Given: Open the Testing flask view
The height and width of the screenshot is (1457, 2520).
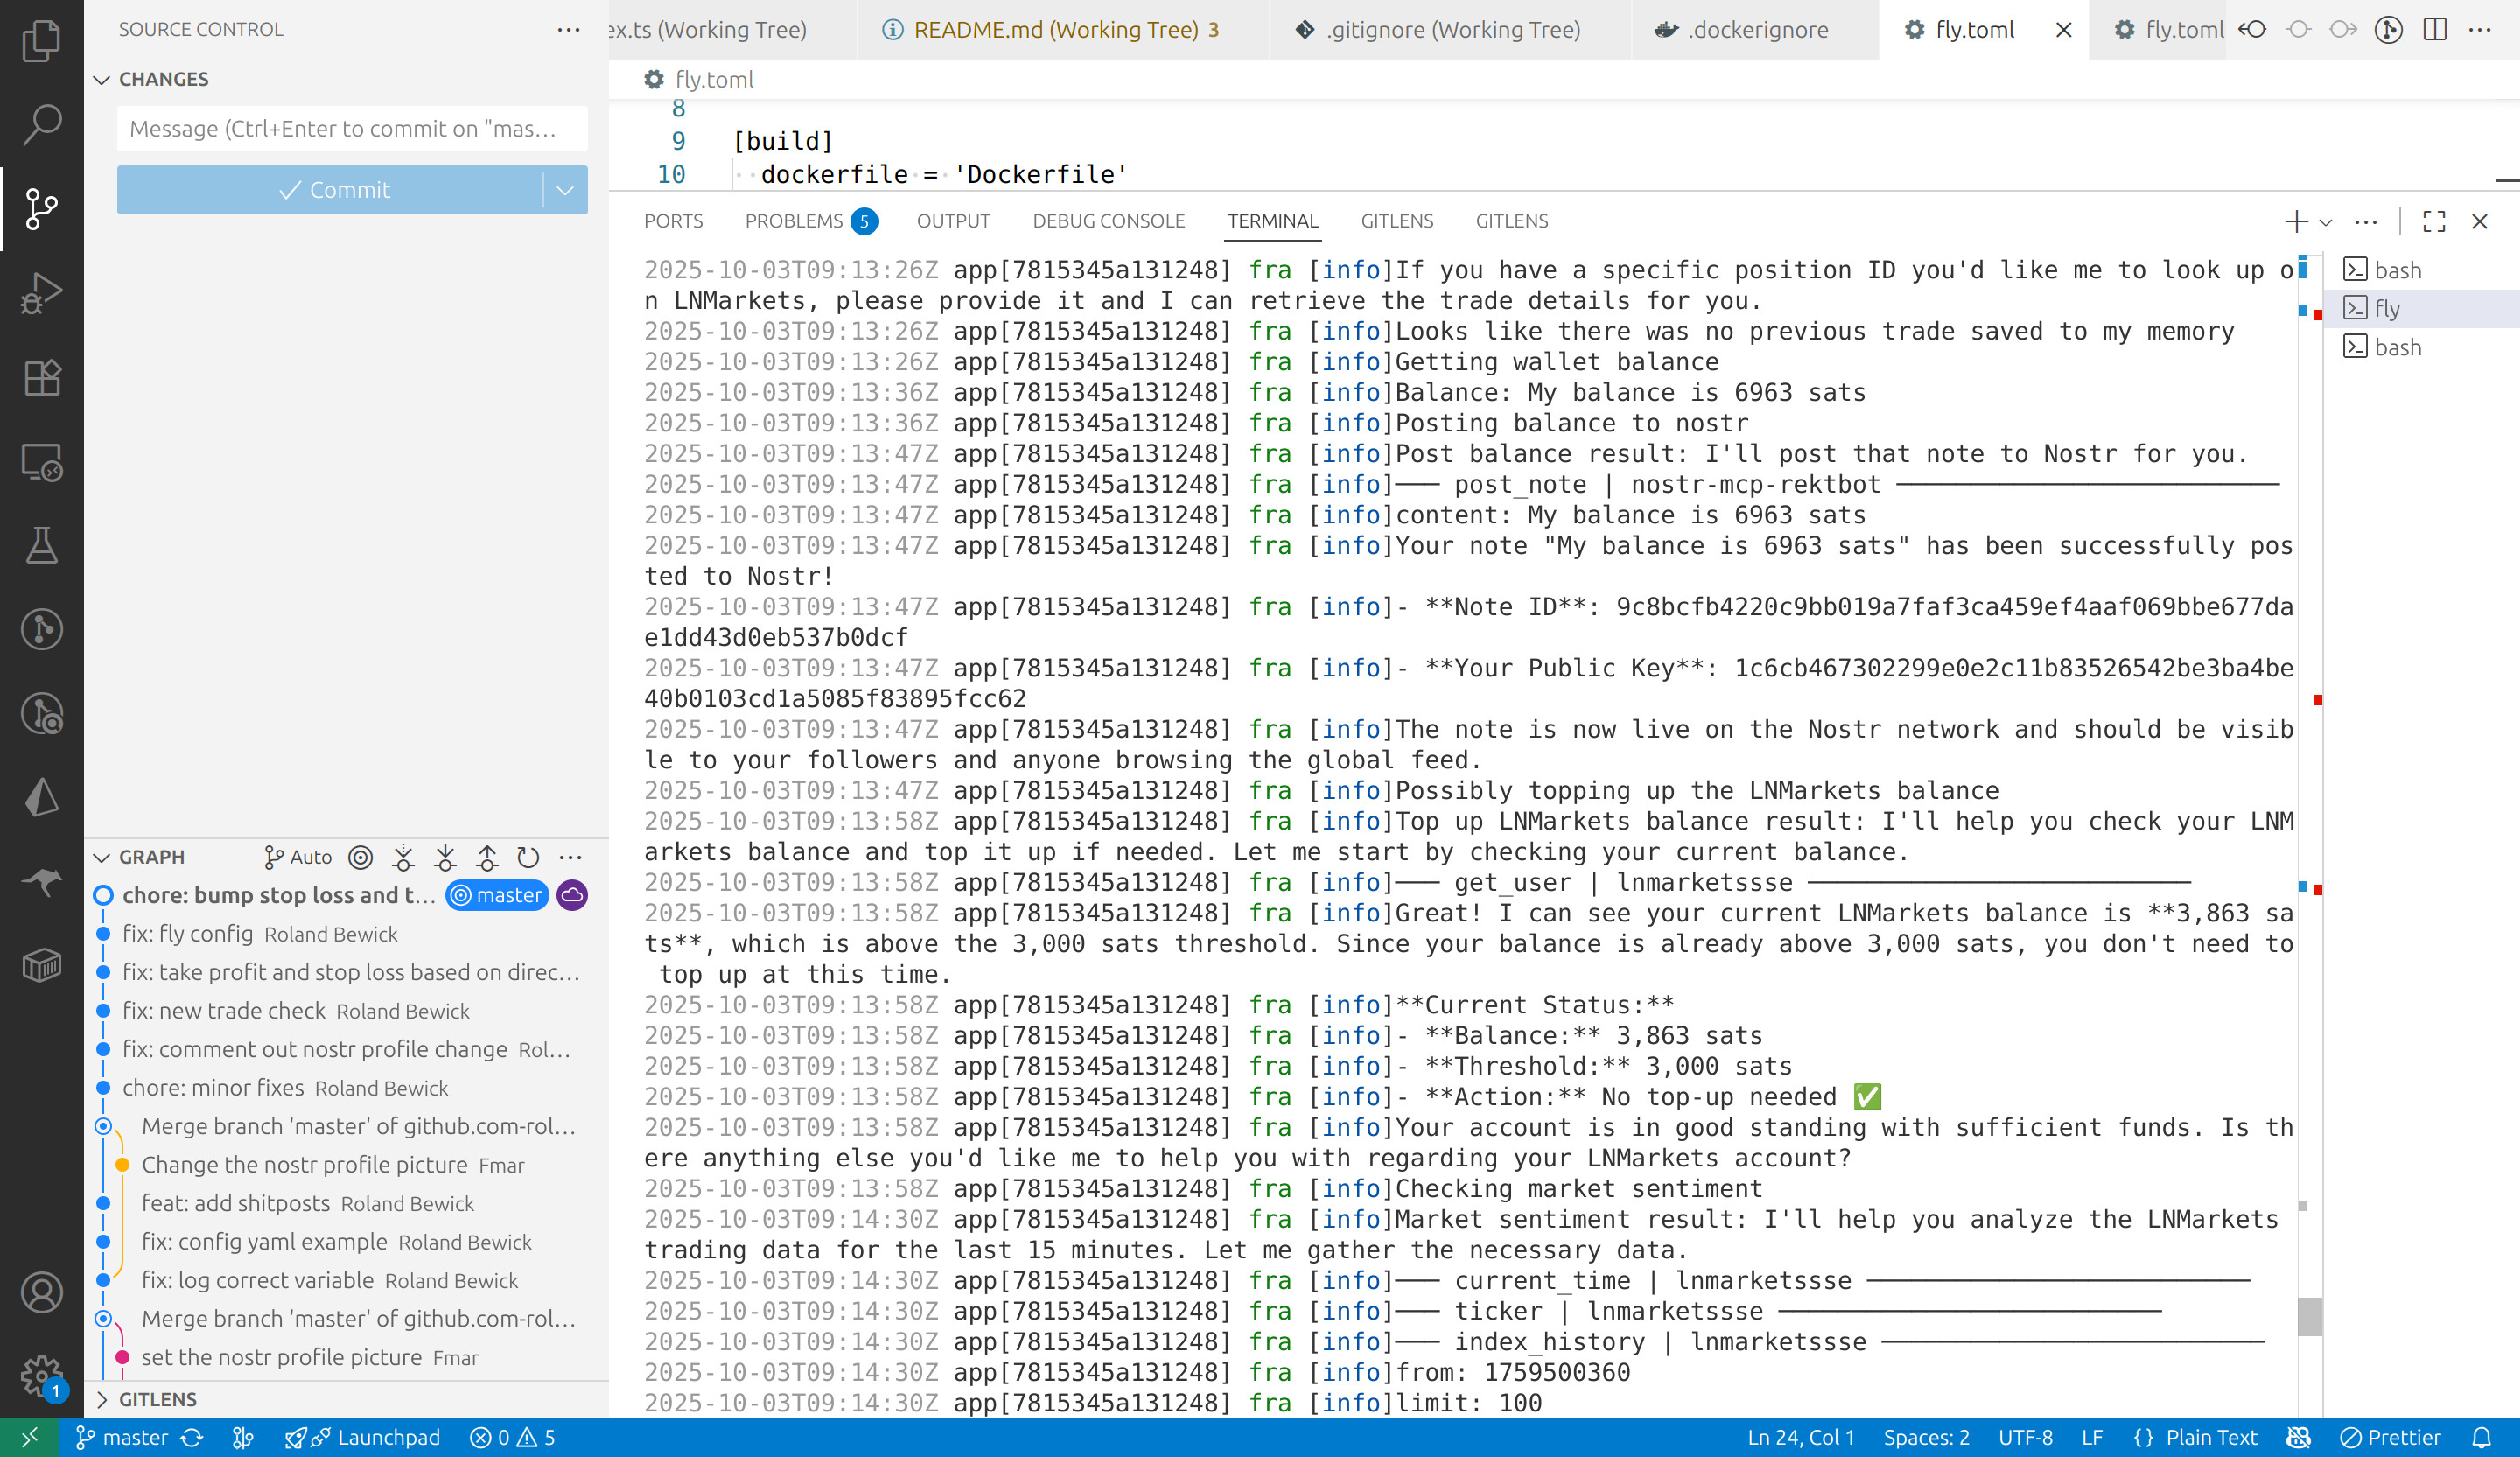Looking at the screenshot, I should (x=41, y=545).
